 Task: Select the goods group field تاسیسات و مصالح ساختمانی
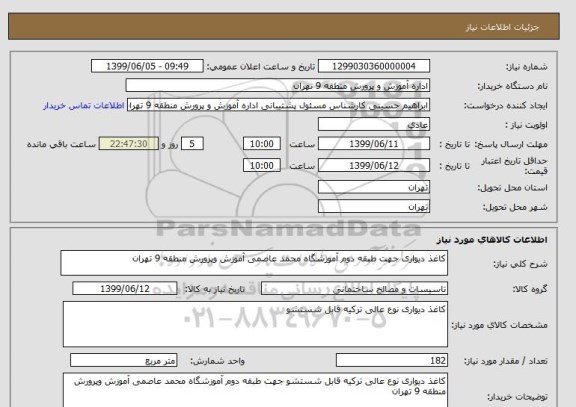coord(354,289)
